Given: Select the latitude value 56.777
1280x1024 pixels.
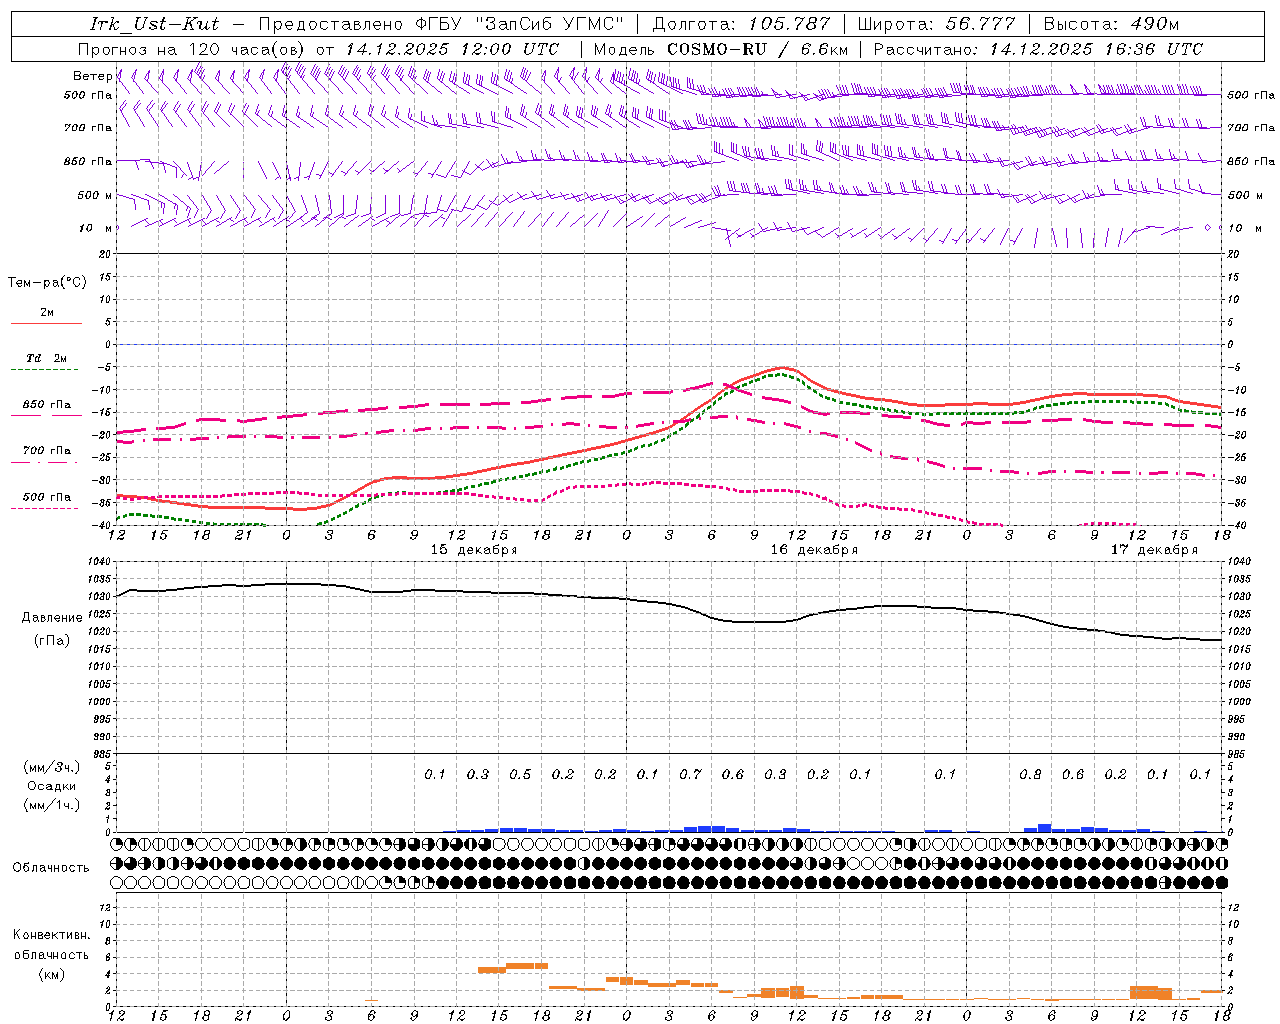Looking at the screenshot, I should 981,24.
